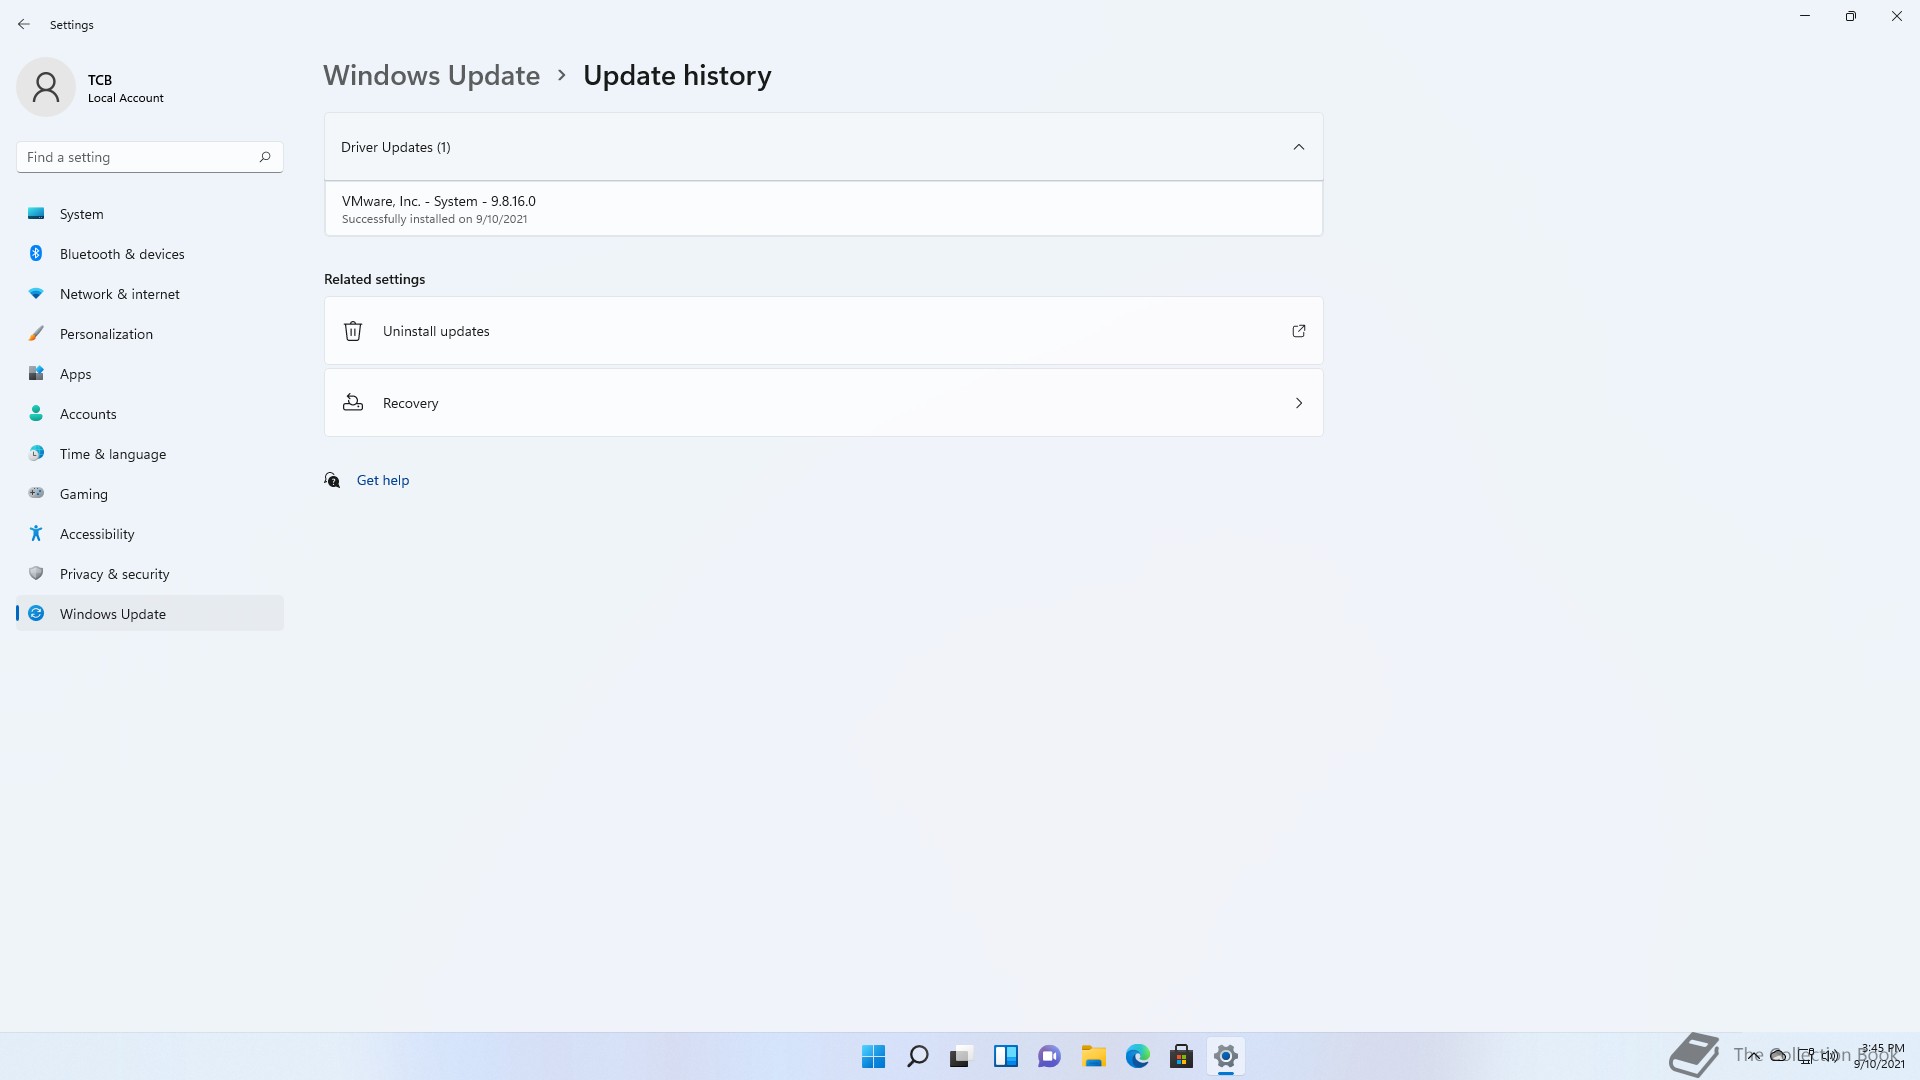Open Task View on the taskbar

tap(961, 1057)
